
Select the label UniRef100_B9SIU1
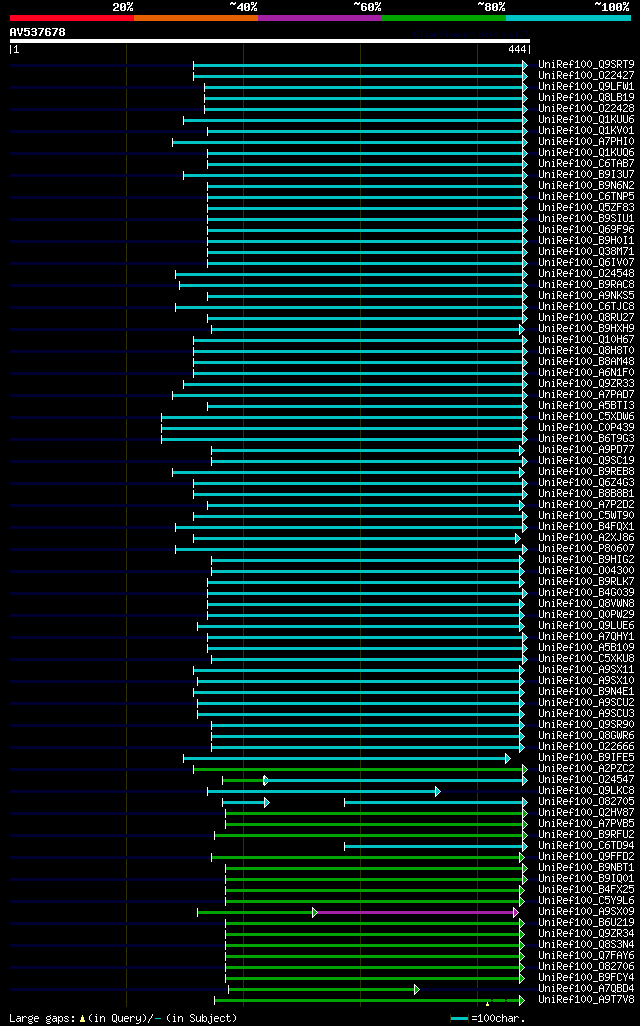click(x=586, y=219)
